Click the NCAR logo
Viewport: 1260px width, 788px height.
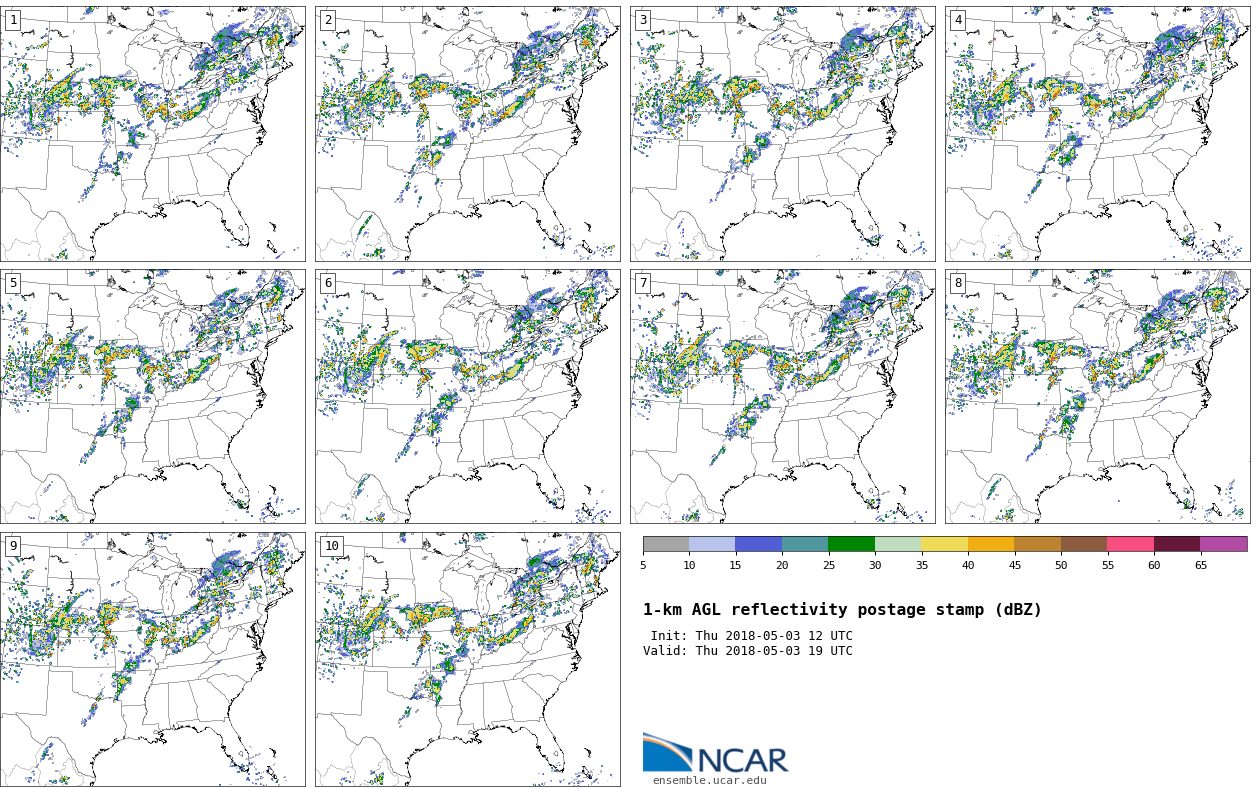pyautogui.click(x=715, y=755)
